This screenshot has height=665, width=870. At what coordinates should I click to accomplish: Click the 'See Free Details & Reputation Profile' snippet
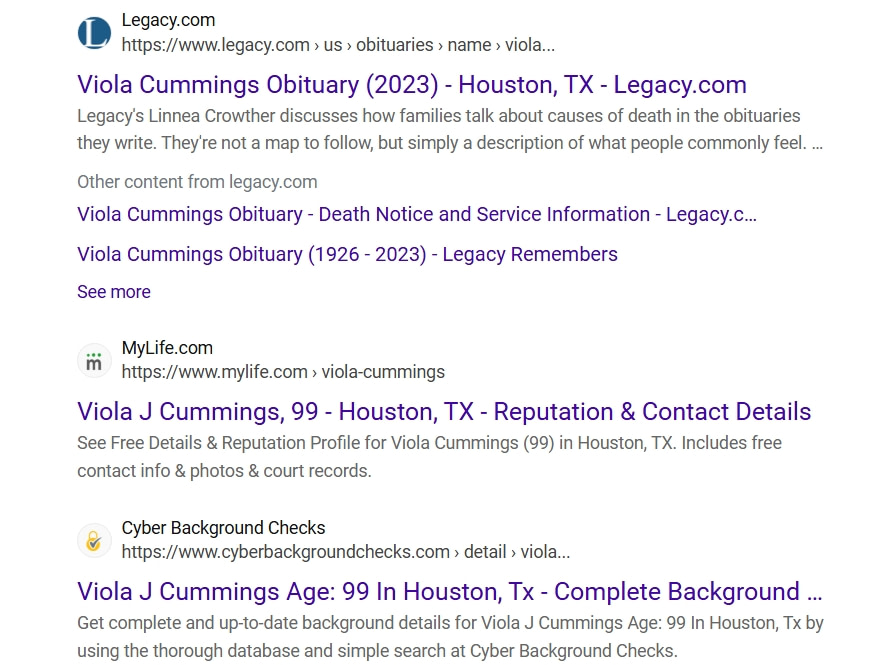click(x=429, y=456)
